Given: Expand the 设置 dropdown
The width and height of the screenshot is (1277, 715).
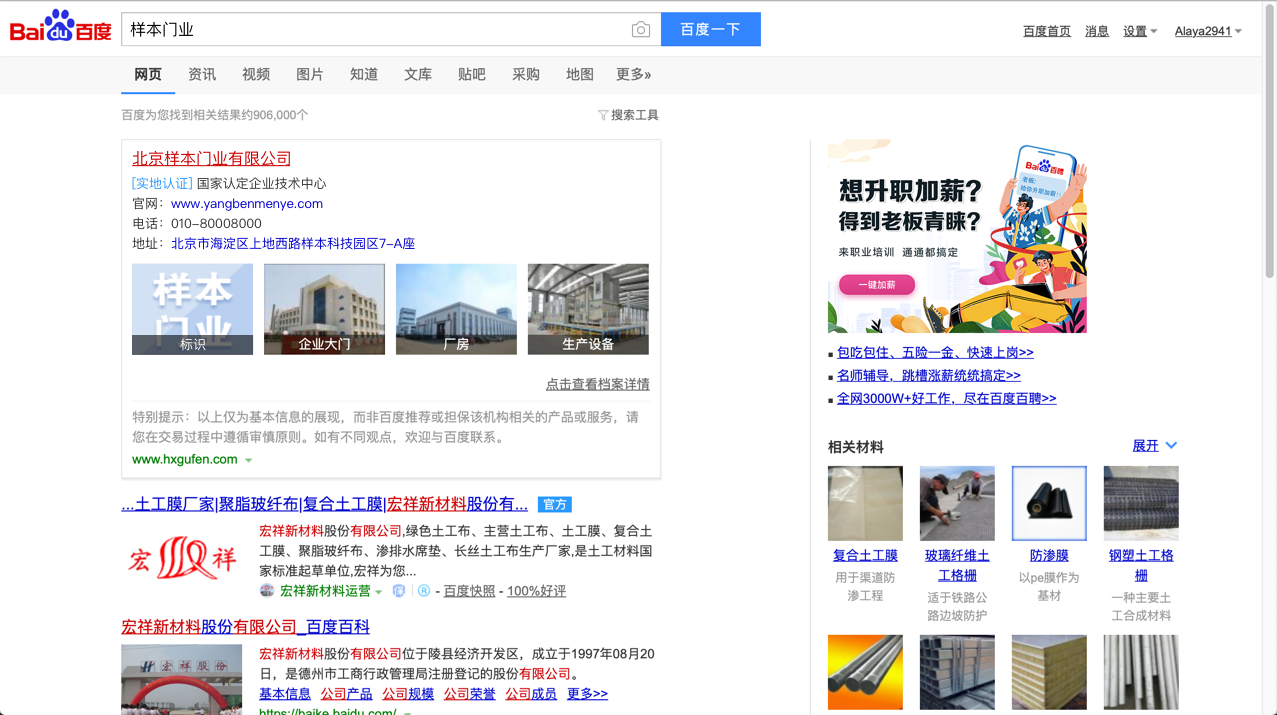Looking at the screenshot, I should [1140, 31].
